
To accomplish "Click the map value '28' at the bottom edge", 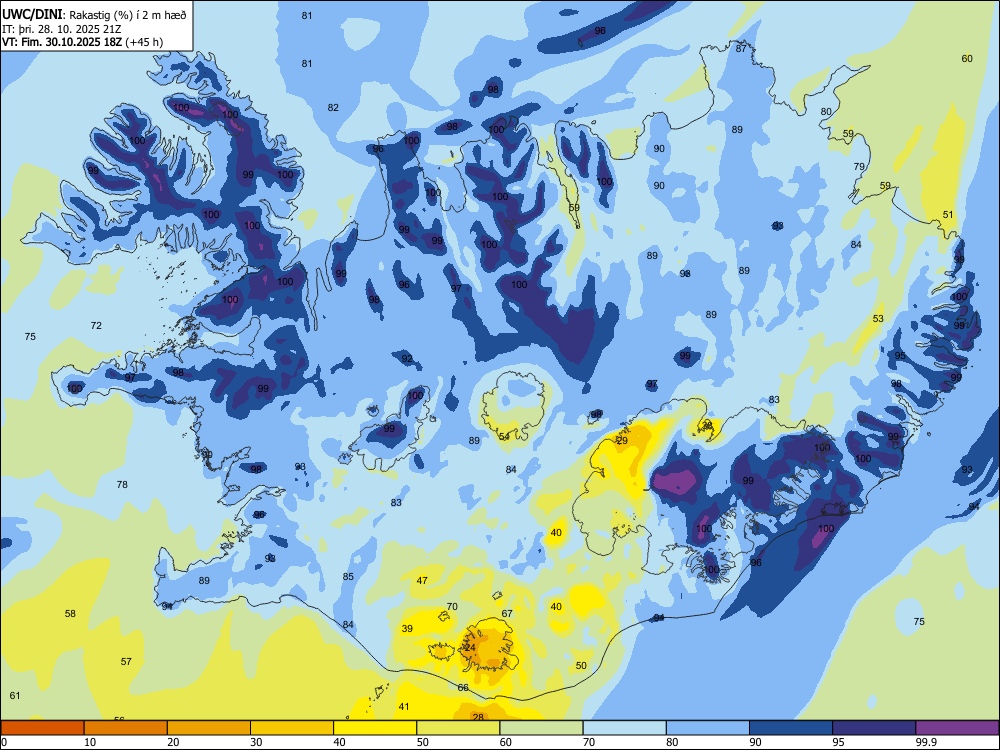I will (478, 717).
